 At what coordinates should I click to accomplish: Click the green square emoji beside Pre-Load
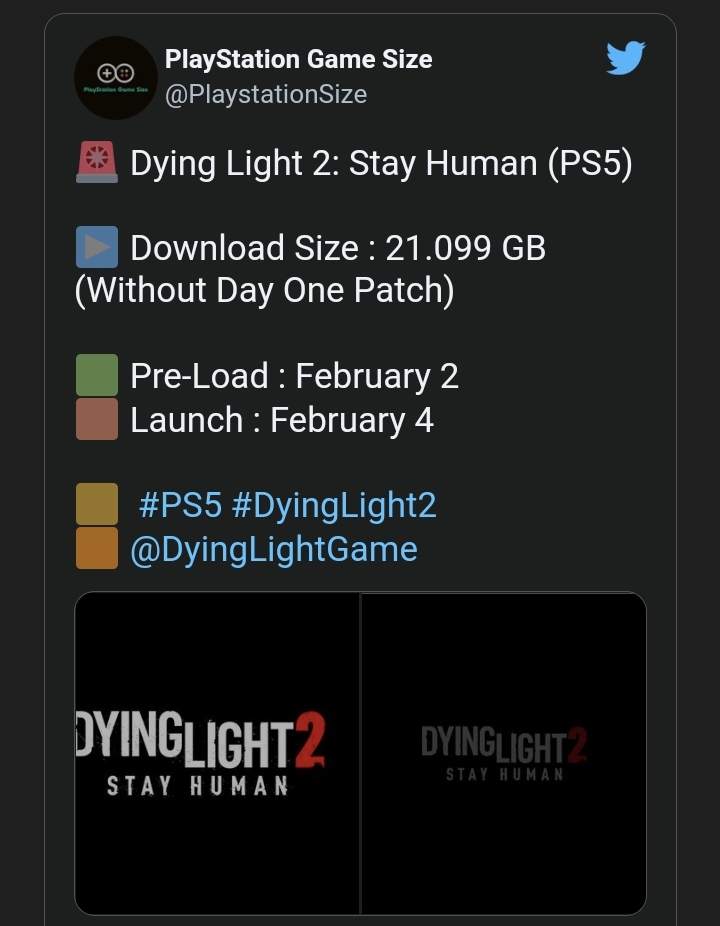[97, 375]
